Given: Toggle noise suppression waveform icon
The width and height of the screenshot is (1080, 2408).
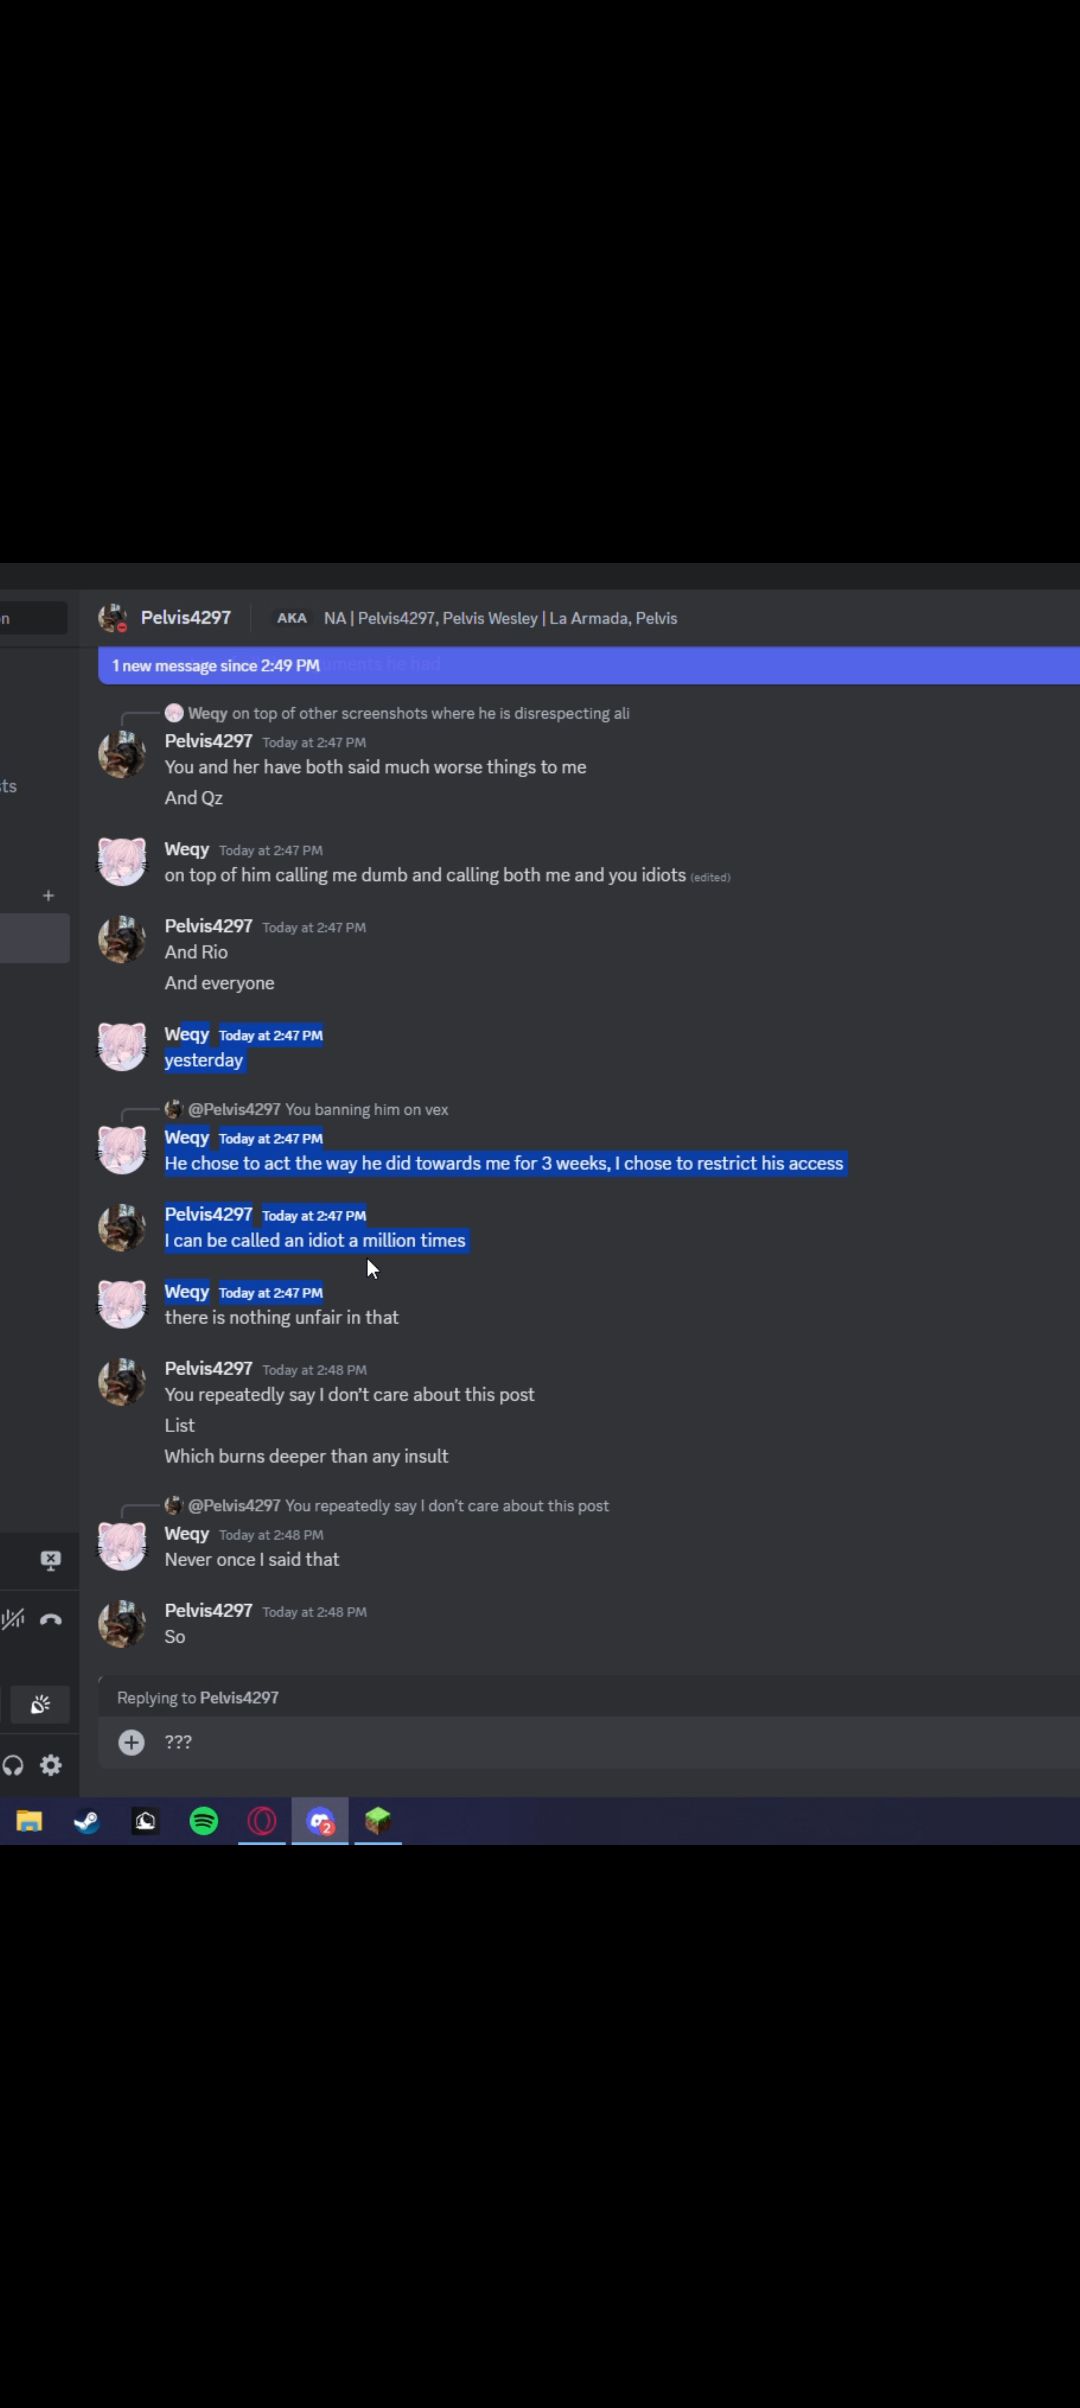Looking at the screenshot, I should (13, 1619).
